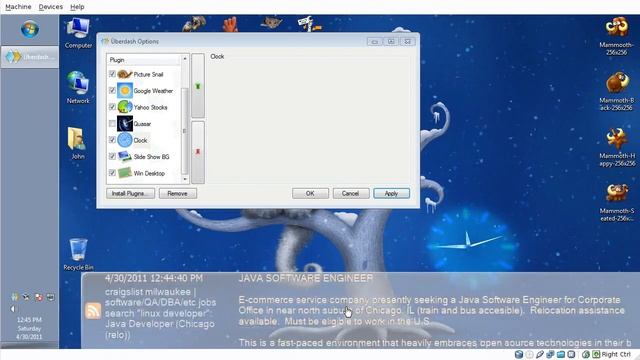Select the Mammooth-Seated-256x256 desktop icon
The height and width of the screenshot is (360, 640).
617,202
